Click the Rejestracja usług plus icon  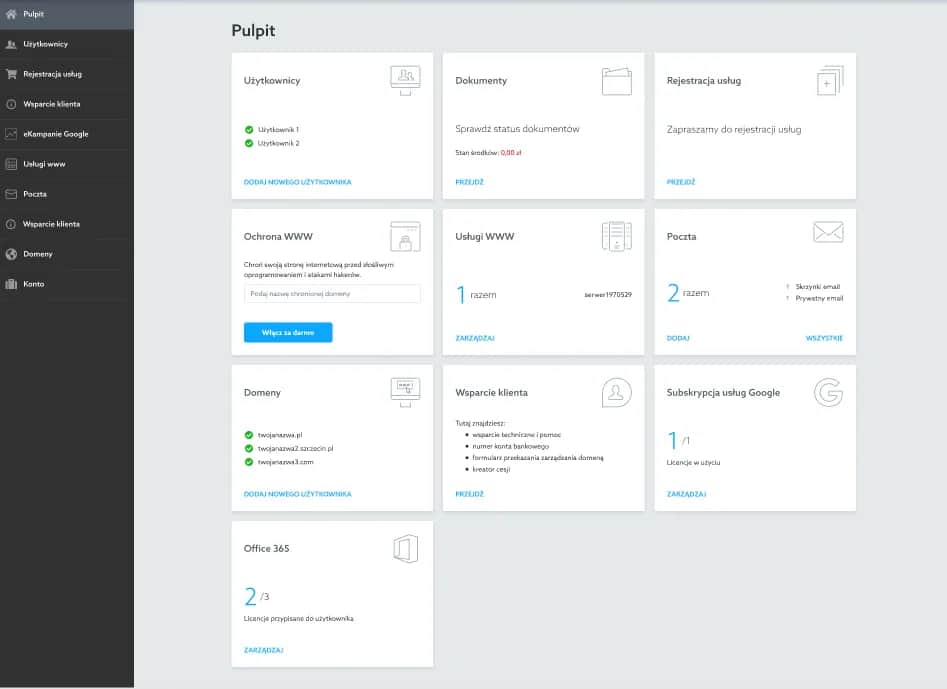829,81
